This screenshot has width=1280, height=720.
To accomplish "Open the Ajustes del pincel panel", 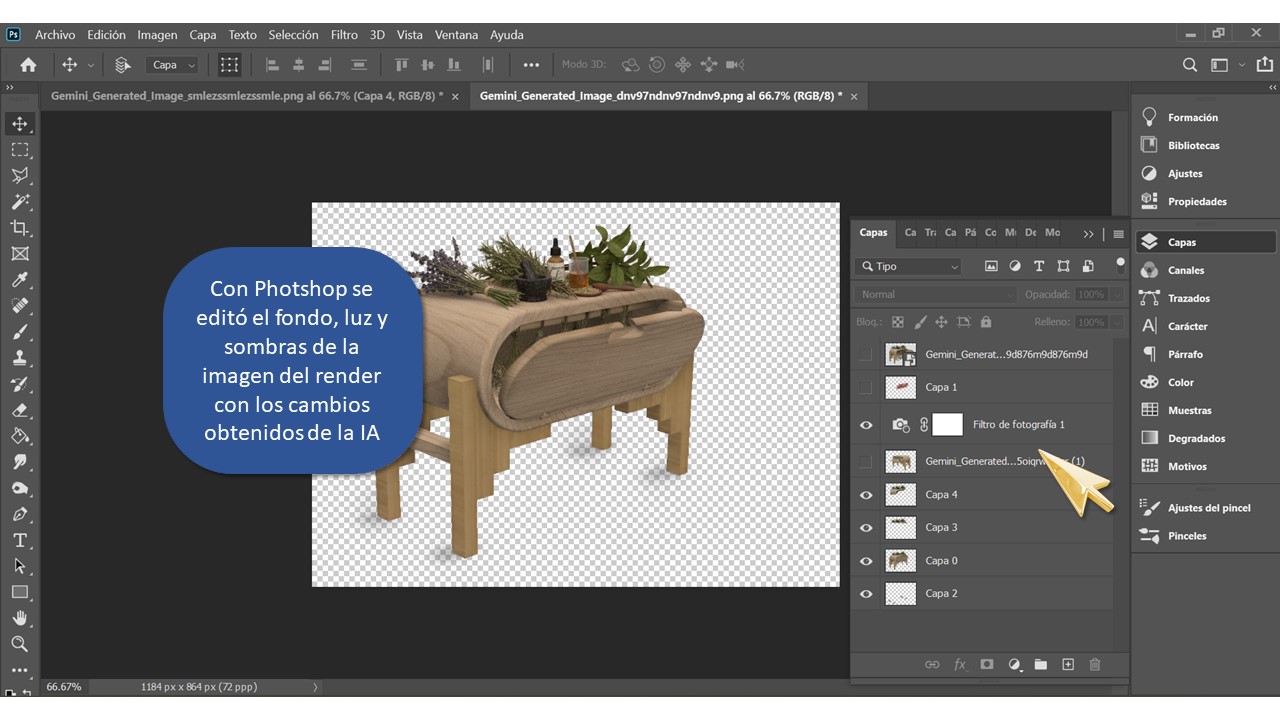I will (1208, 508).
